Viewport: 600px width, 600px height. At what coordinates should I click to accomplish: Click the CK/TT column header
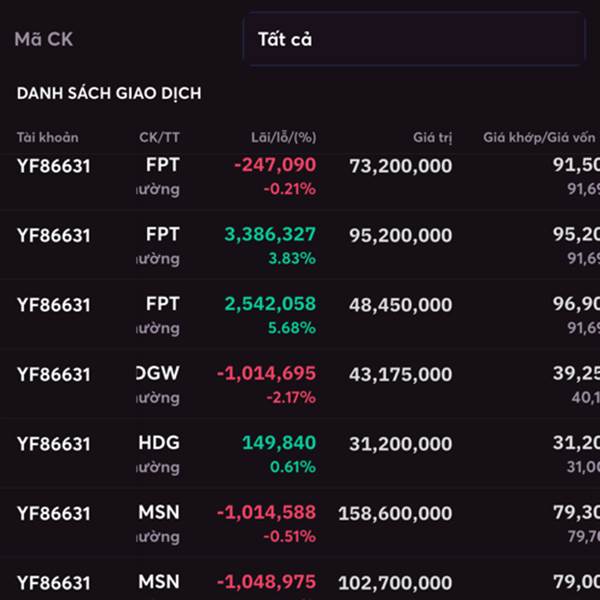pos(160,137)
